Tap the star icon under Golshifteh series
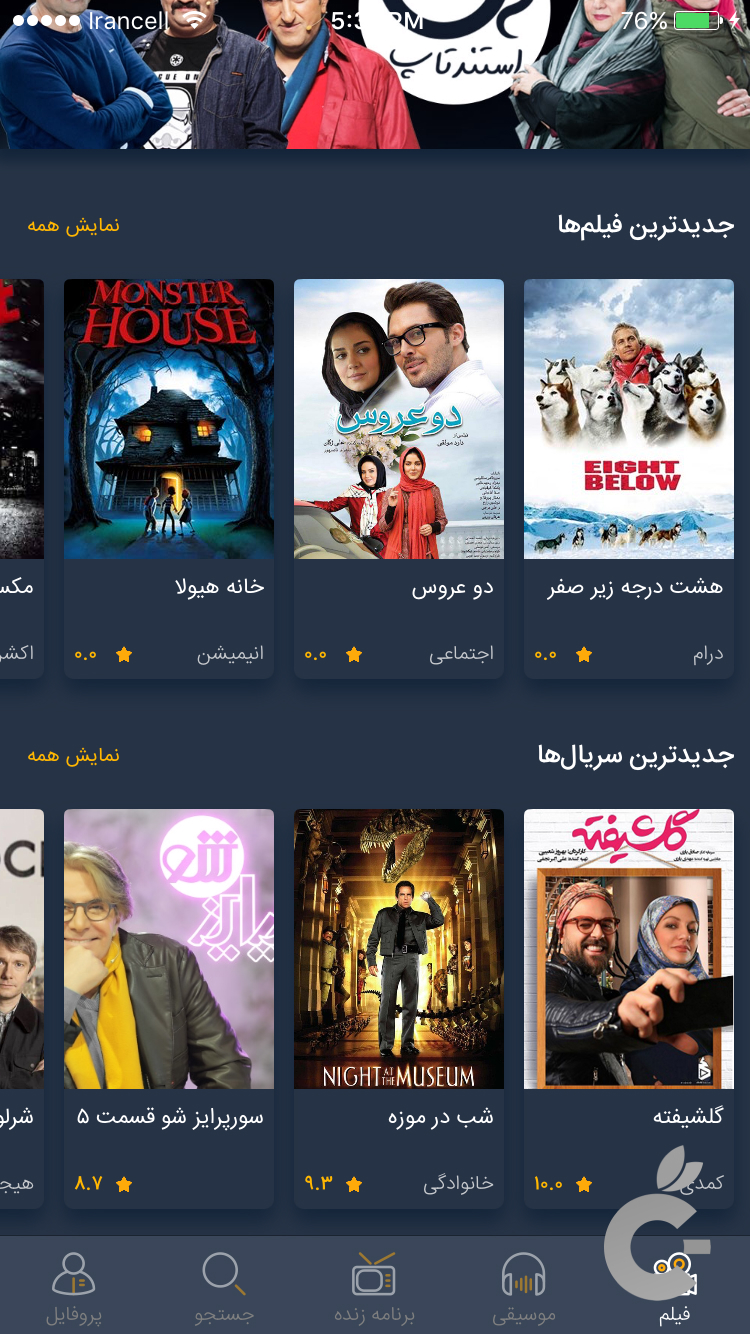 (584, 1184)
